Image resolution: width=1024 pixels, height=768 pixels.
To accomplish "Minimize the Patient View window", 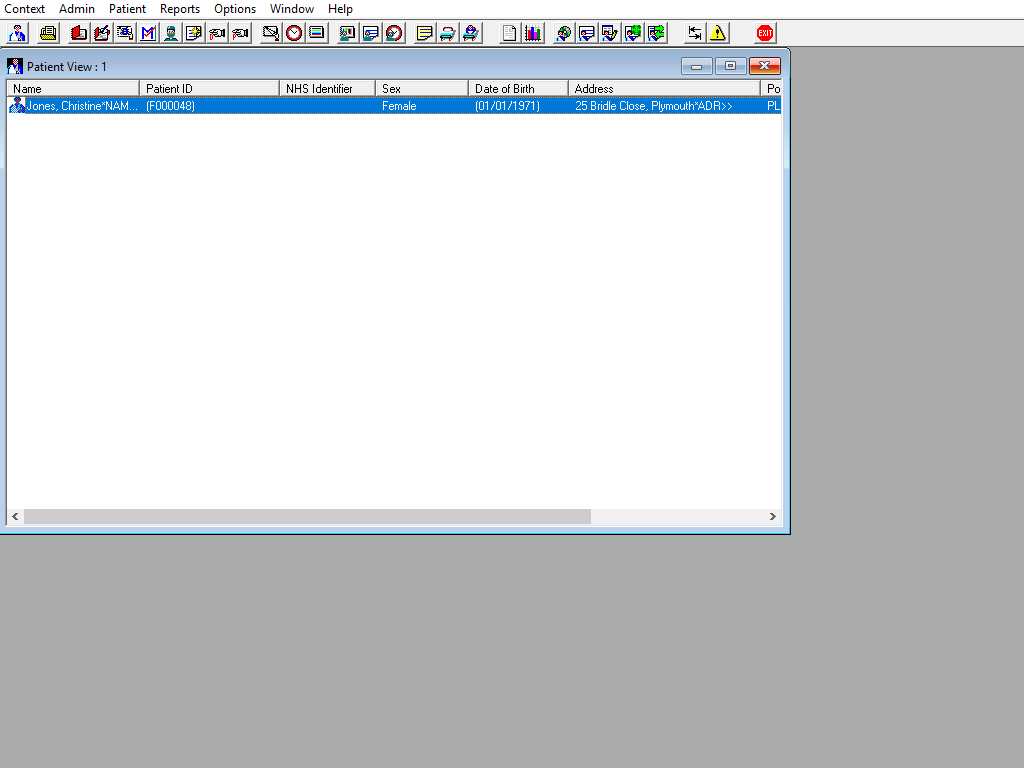I will pyautogui.click(x=696, y=66).
